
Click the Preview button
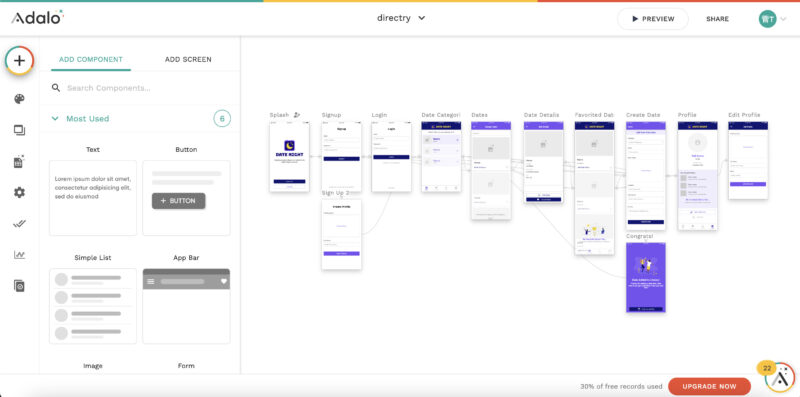pyautogui.click(x=653, y=19)
